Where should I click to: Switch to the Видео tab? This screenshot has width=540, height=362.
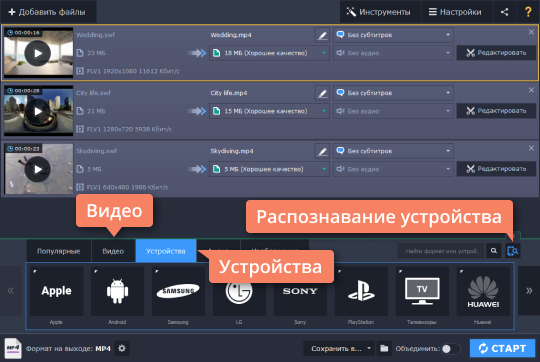113,251
